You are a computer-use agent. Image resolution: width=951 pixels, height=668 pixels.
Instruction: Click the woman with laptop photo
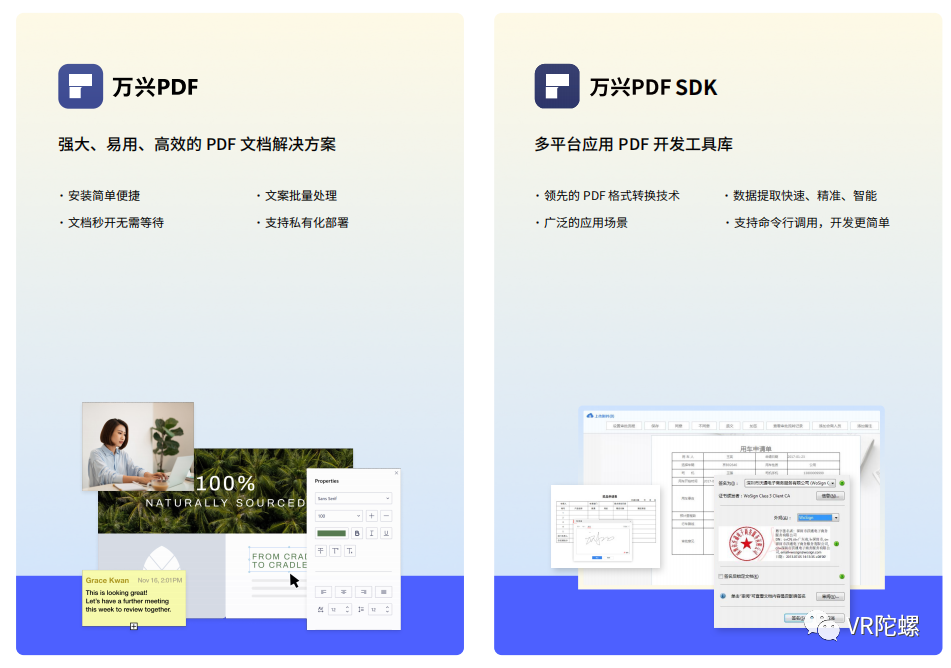138,446
